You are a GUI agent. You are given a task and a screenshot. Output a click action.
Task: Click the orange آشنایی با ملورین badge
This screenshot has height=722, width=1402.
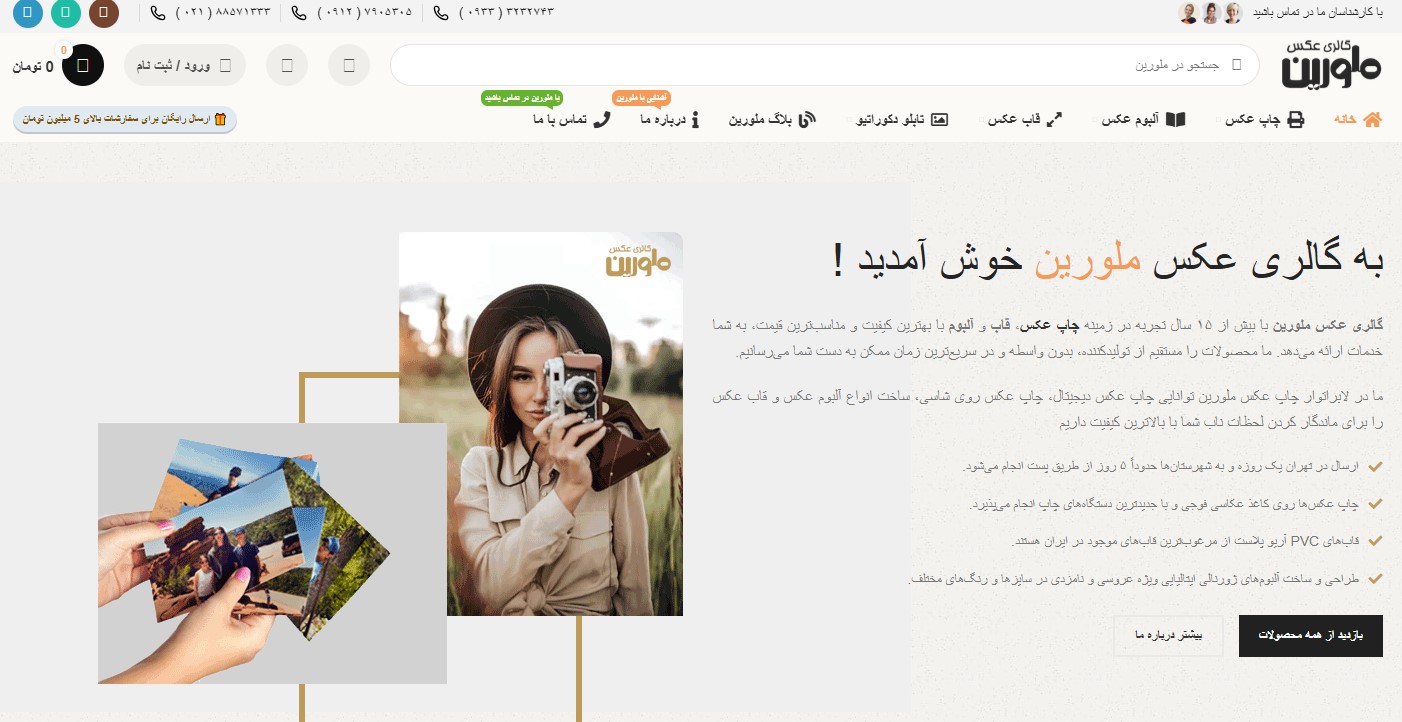(x=641, y=98)
